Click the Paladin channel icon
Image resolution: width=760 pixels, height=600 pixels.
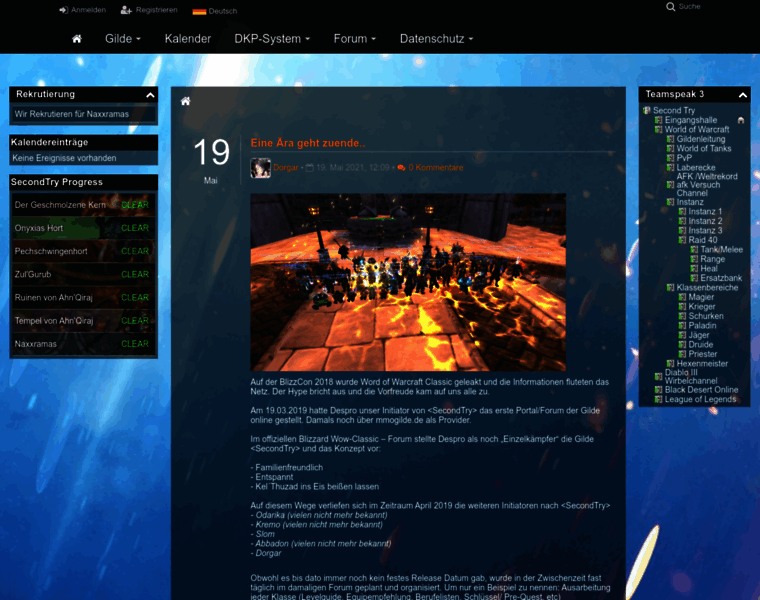pyautogui.click(x=682, y=326)
